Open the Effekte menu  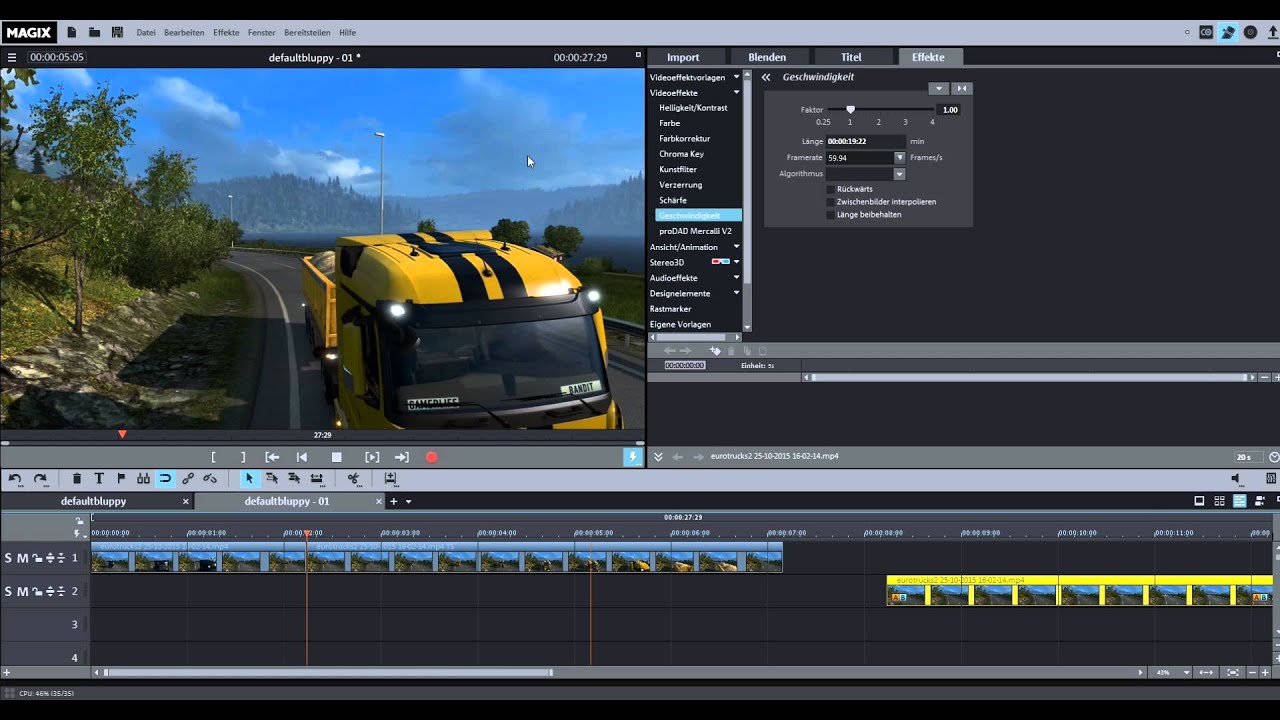click(x=226, y=33)
